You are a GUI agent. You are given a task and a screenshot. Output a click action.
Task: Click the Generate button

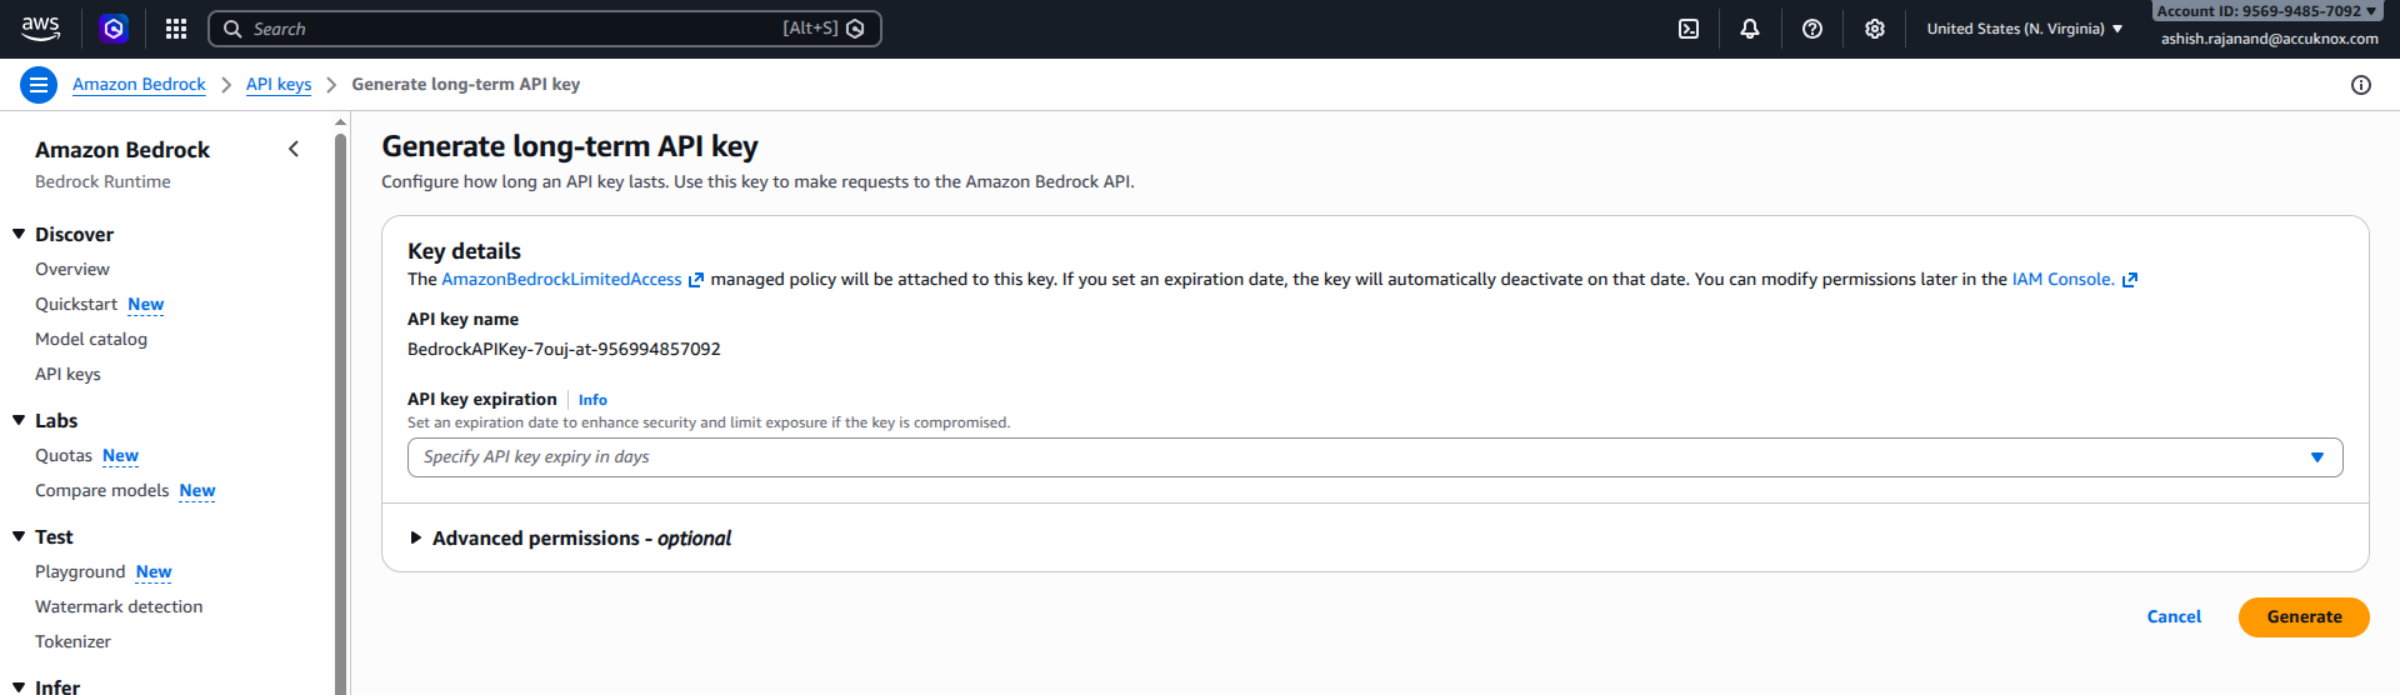tap(2304, 617)
